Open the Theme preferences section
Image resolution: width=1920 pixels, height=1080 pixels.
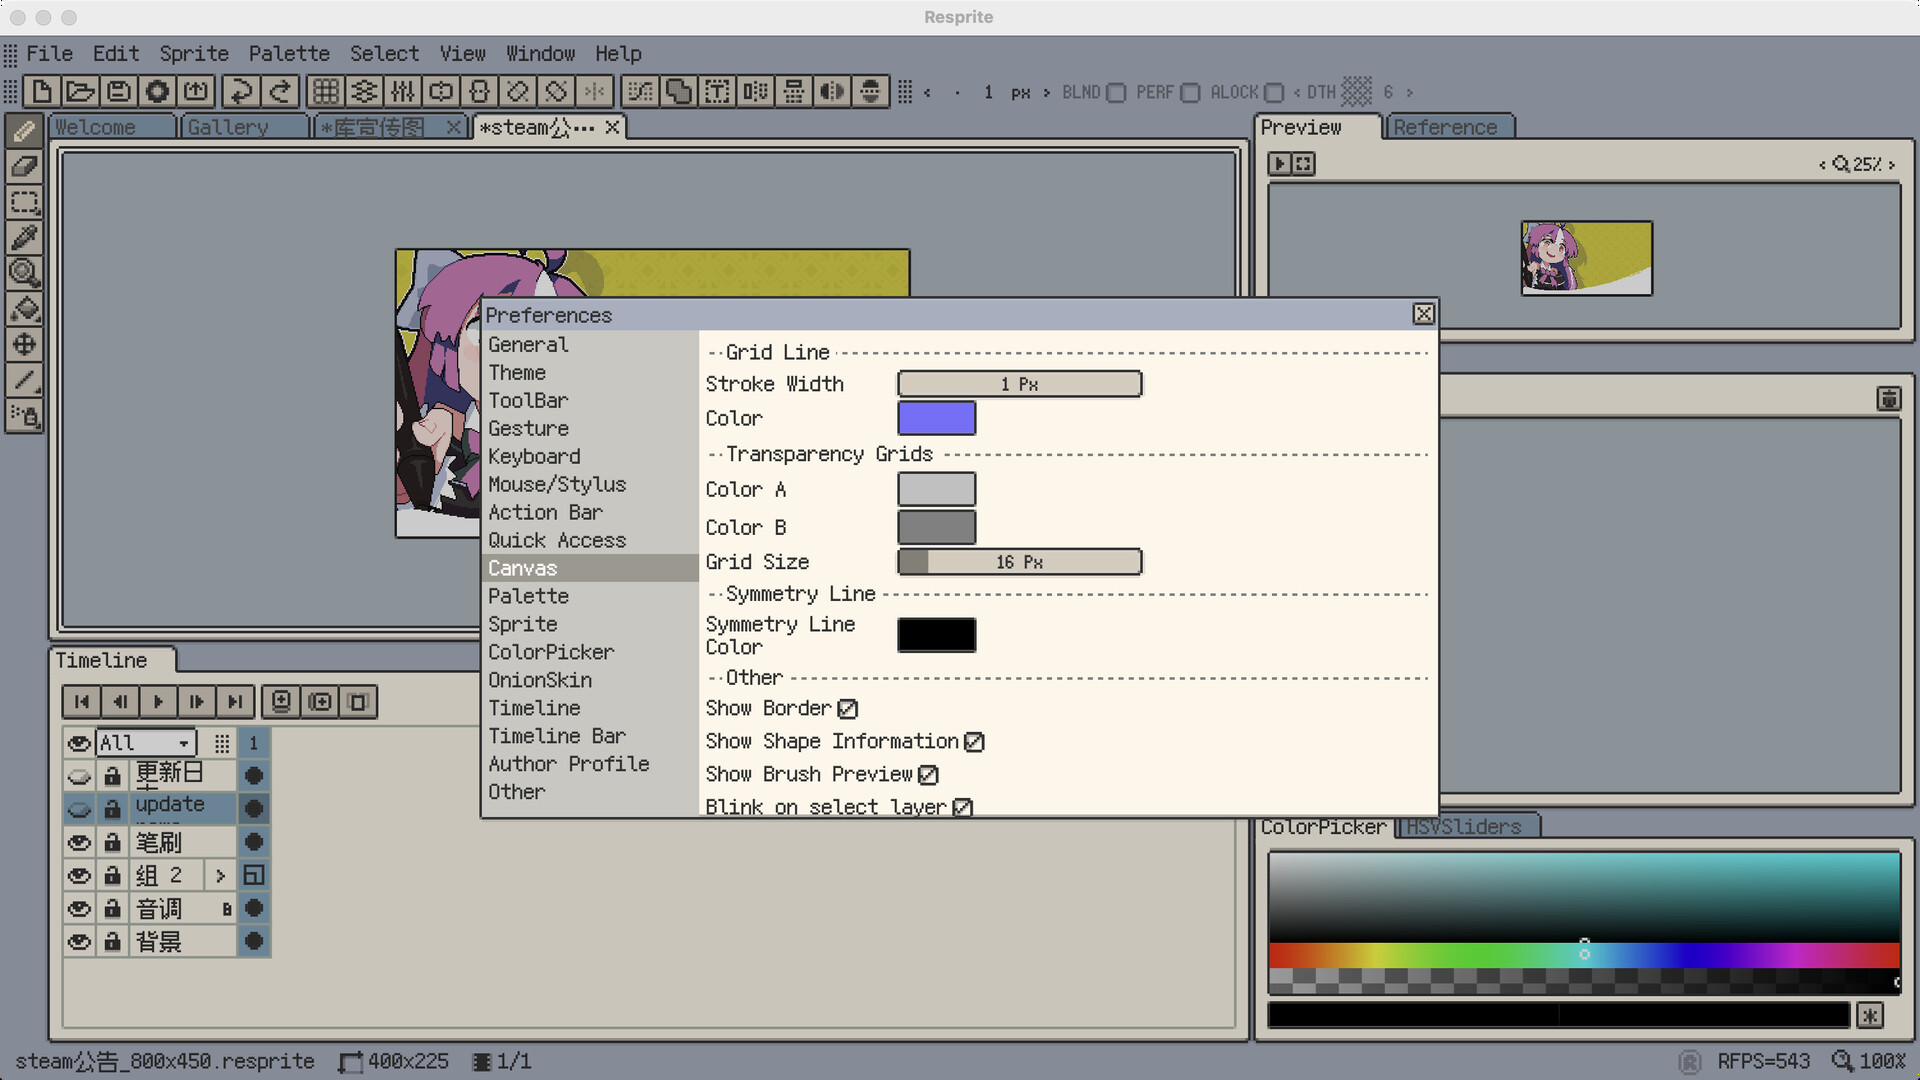pyautogui.click(x=517, y=372)
